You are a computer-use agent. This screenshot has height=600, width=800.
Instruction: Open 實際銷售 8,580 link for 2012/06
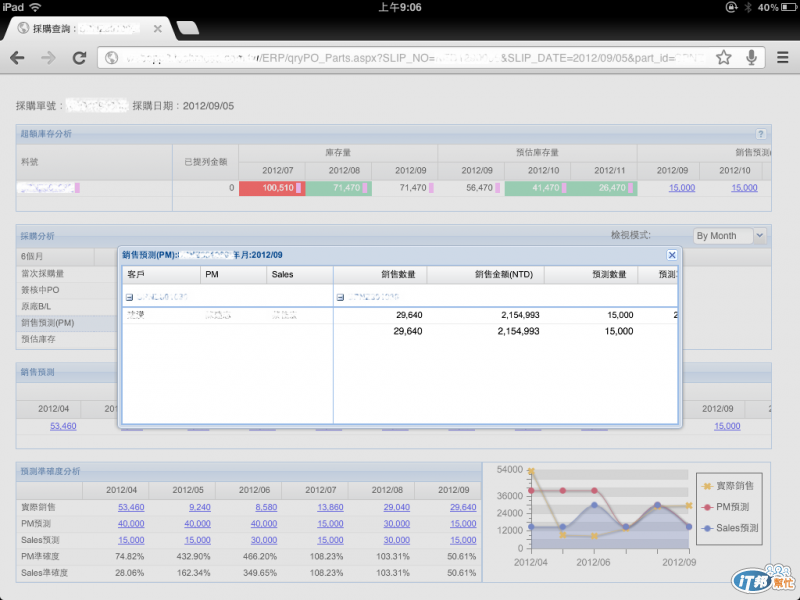tap(266, 508)
